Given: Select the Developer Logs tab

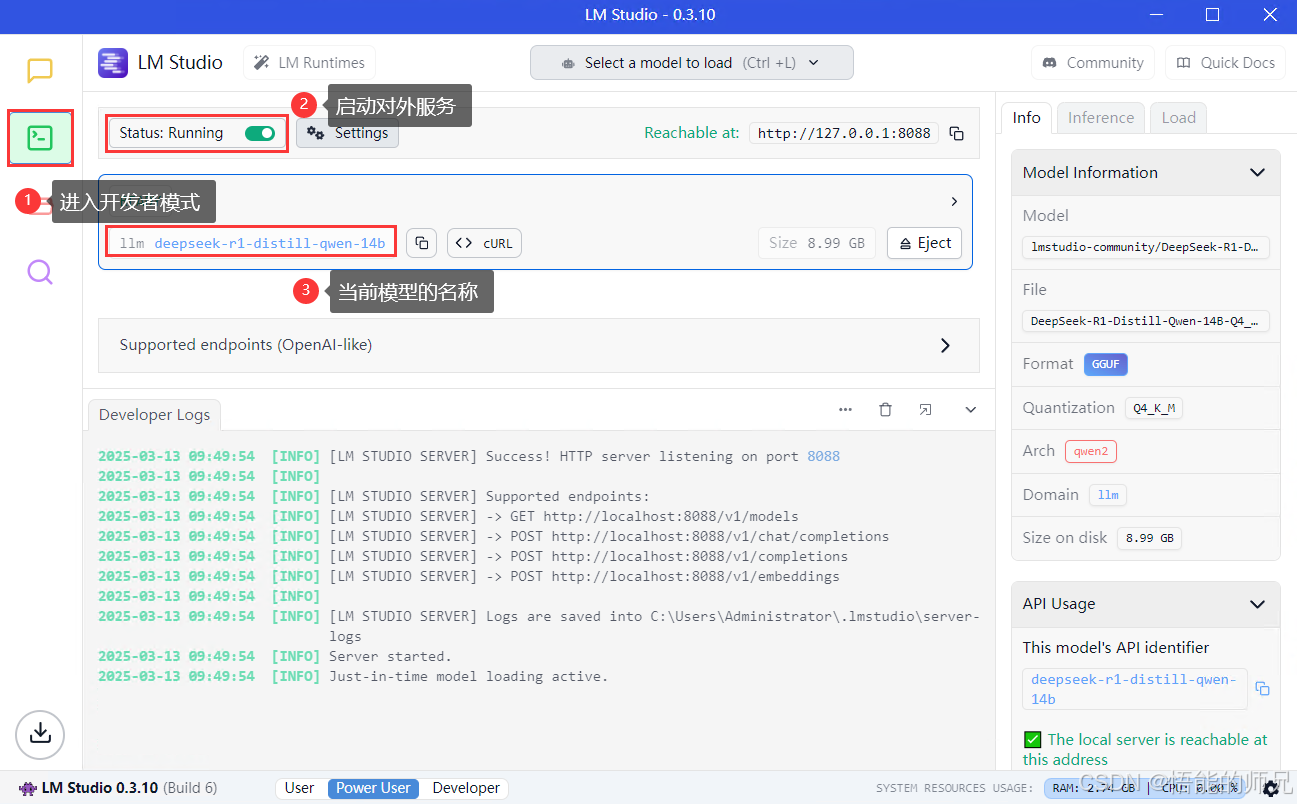Looking at the screenshot, I should 155,415.
